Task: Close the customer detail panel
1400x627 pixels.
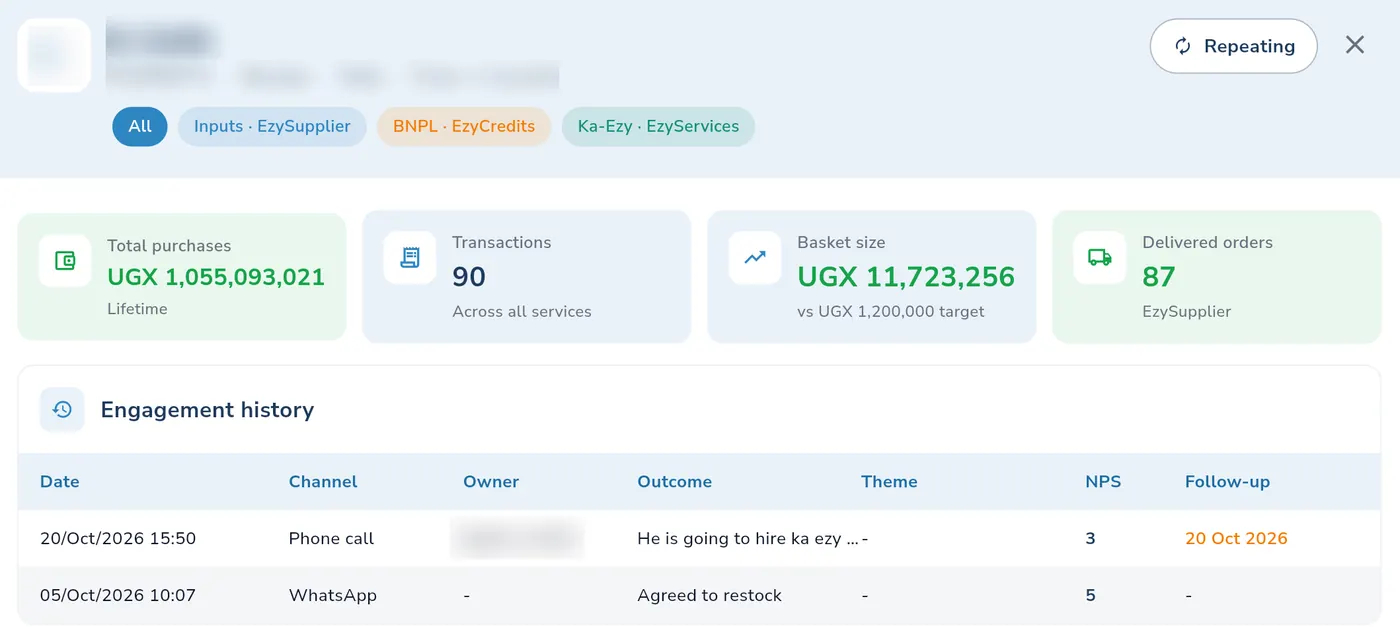Action: (x=1355, y=45)
